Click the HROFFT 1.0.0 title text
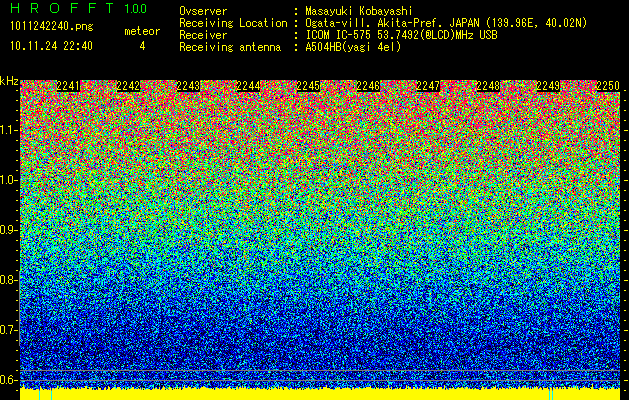The image size is (629, 400). pos(79,8)
